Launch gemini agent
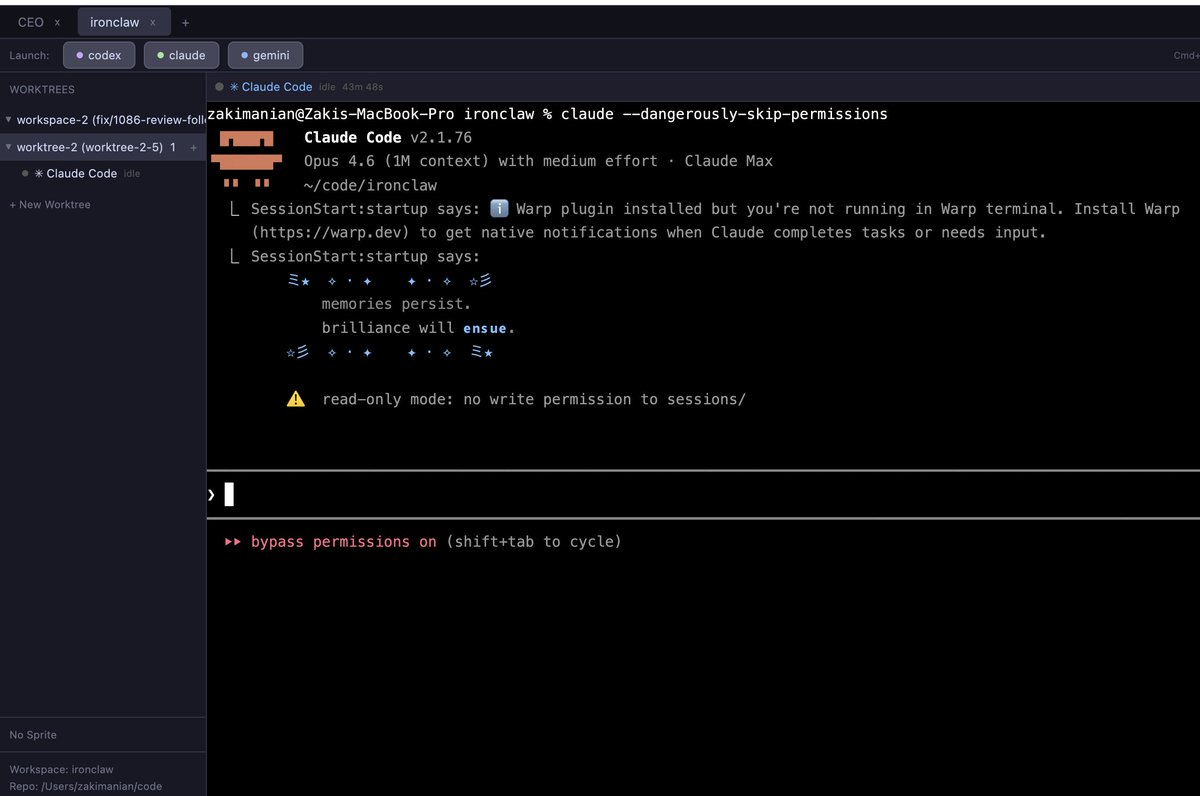 point(265,55)
